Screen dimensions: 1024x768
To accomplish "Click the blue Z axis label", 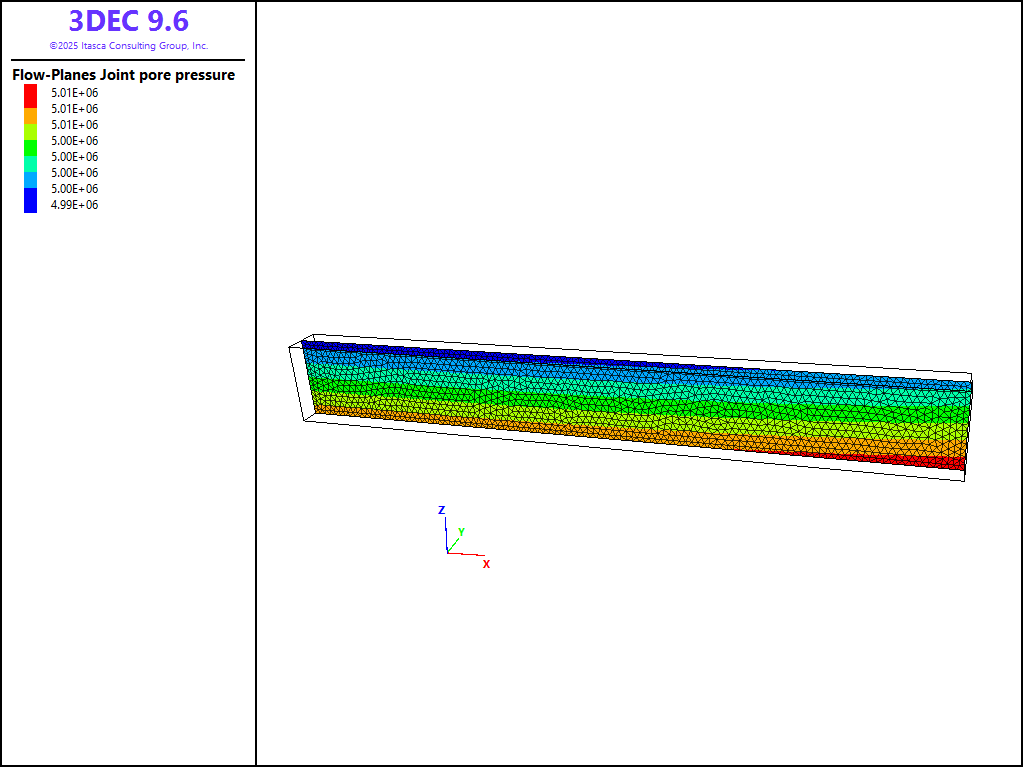I will [x=441, y=510].
